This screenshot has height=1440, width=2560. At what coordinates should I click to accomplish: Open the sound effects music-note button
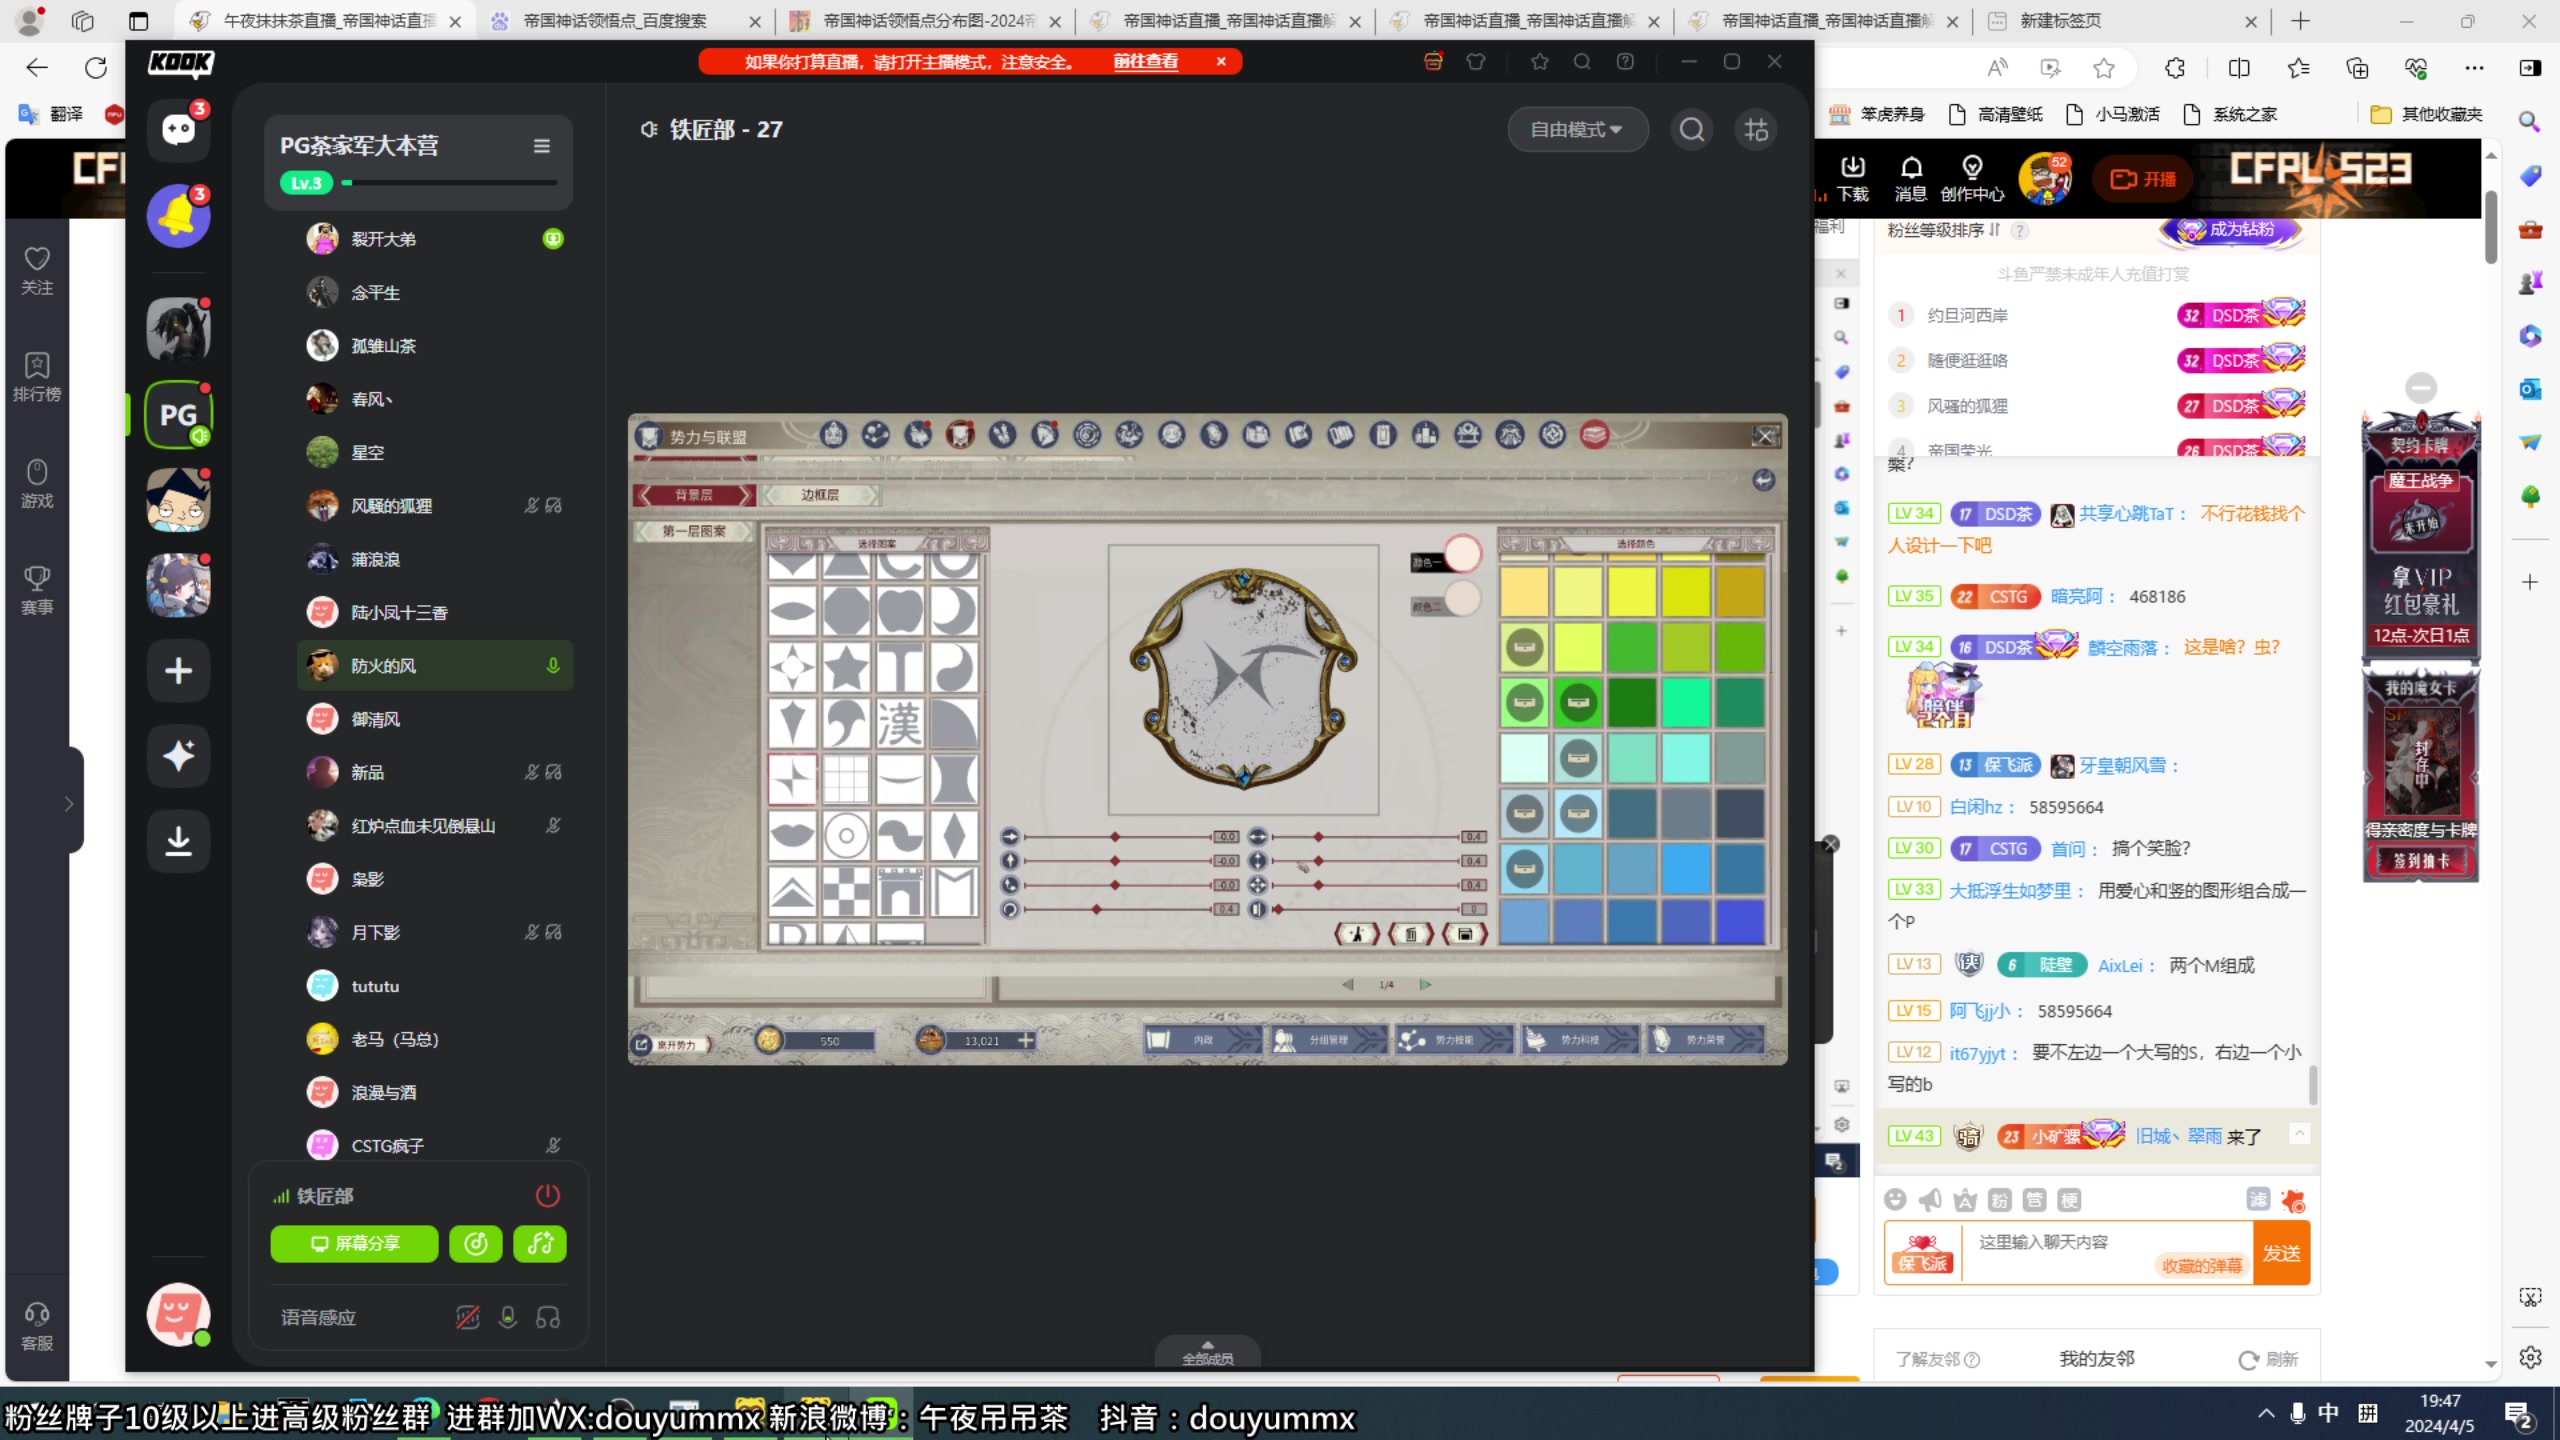(x=540, y=1243)
